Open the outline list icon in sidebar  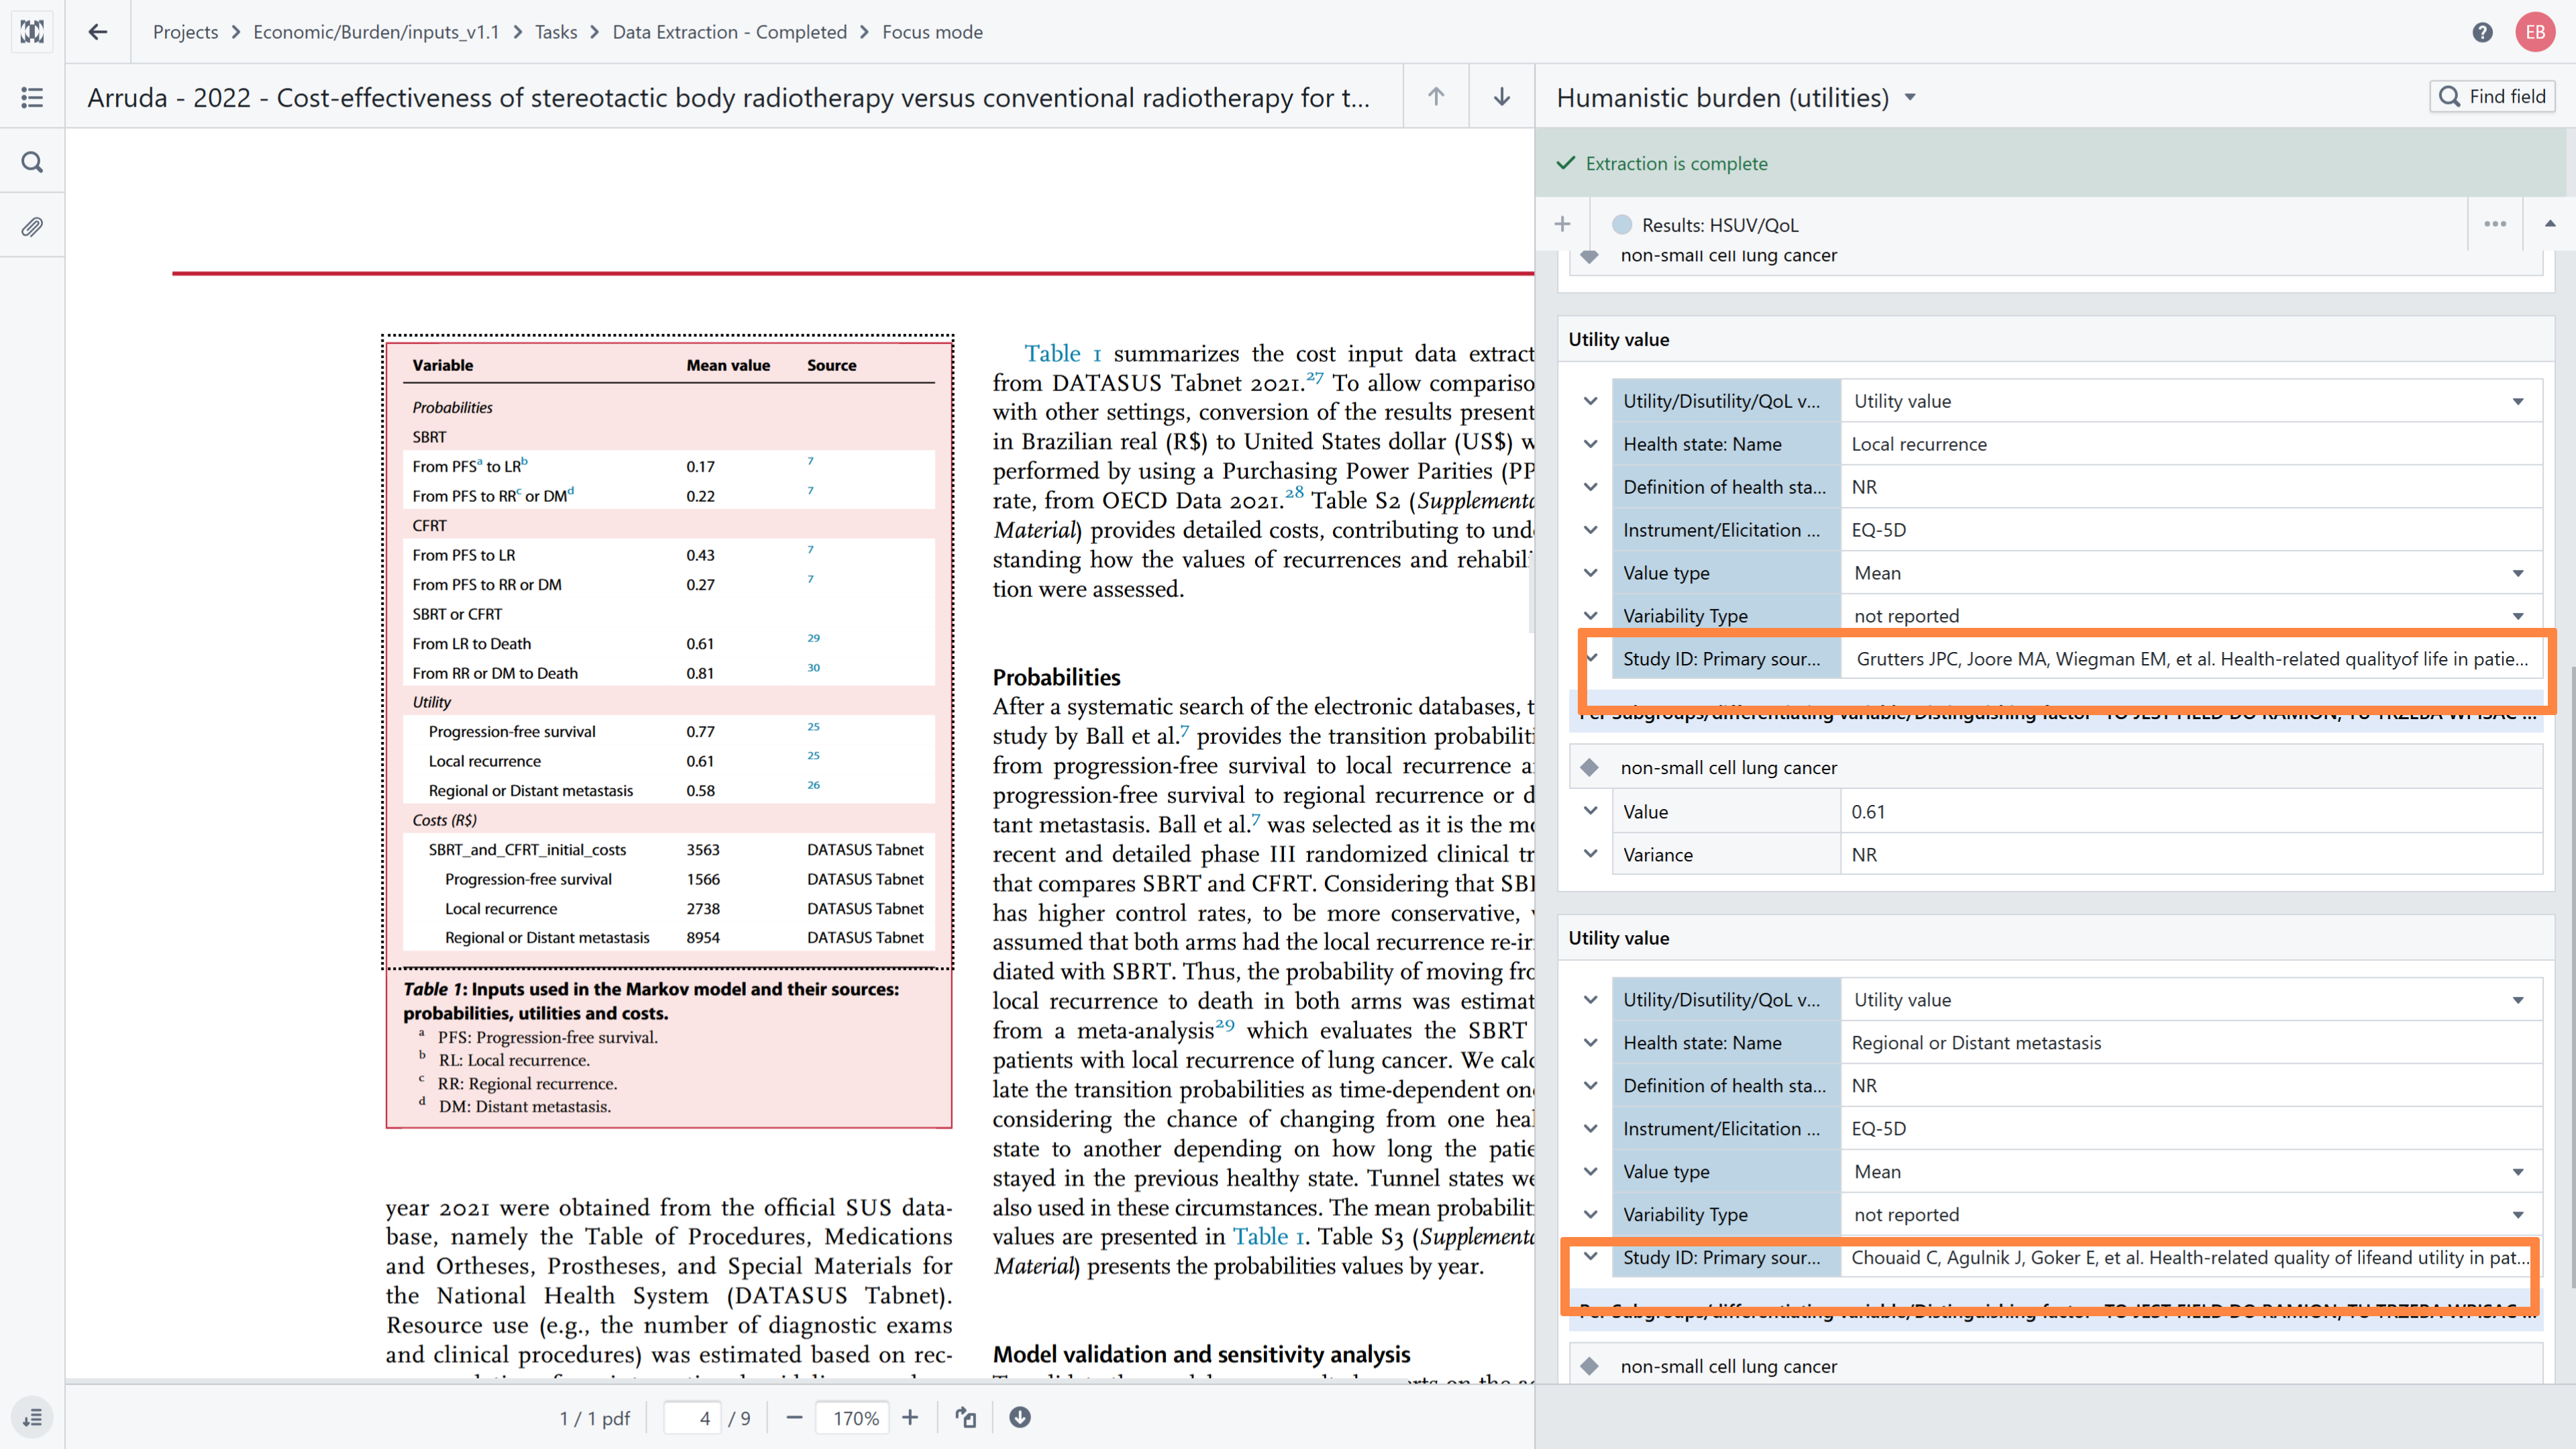click(32, 97)
